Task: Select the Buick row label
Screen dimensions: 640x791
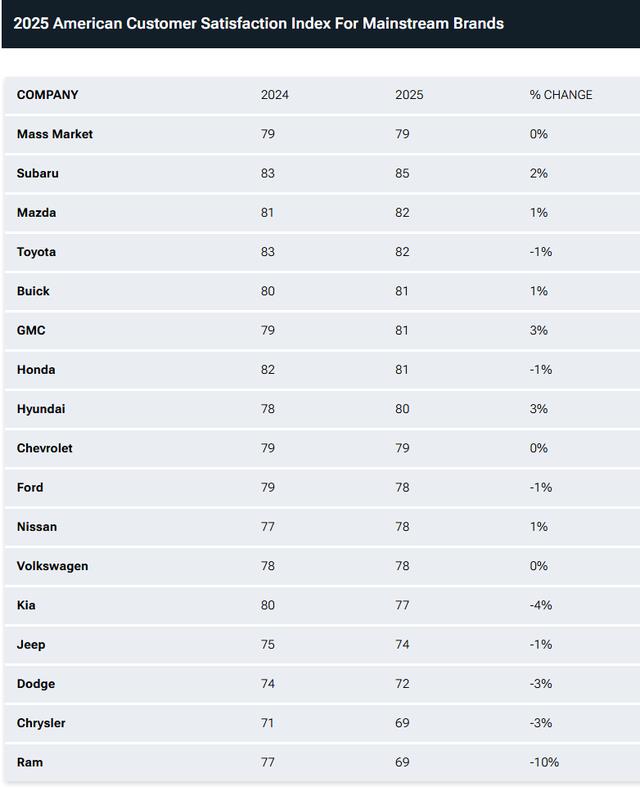Action: 33,291
